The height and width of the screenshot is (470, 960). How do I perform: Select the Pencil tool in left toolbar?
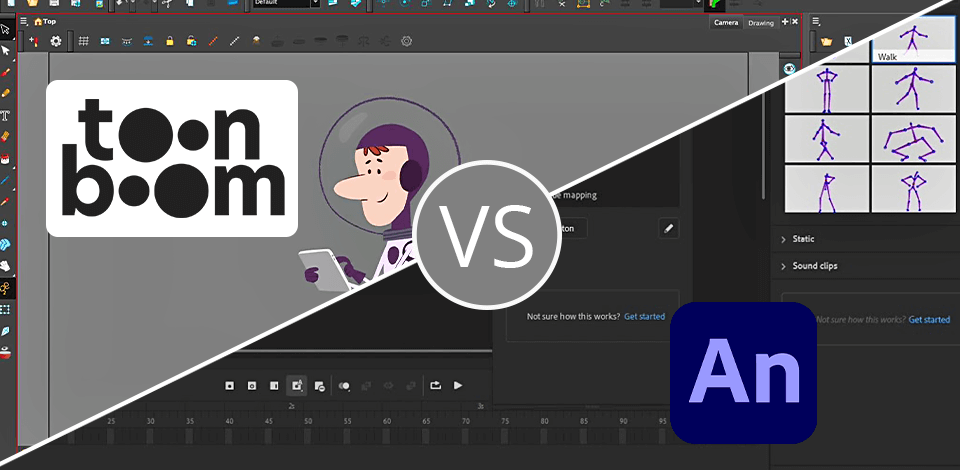click(6, 94)
